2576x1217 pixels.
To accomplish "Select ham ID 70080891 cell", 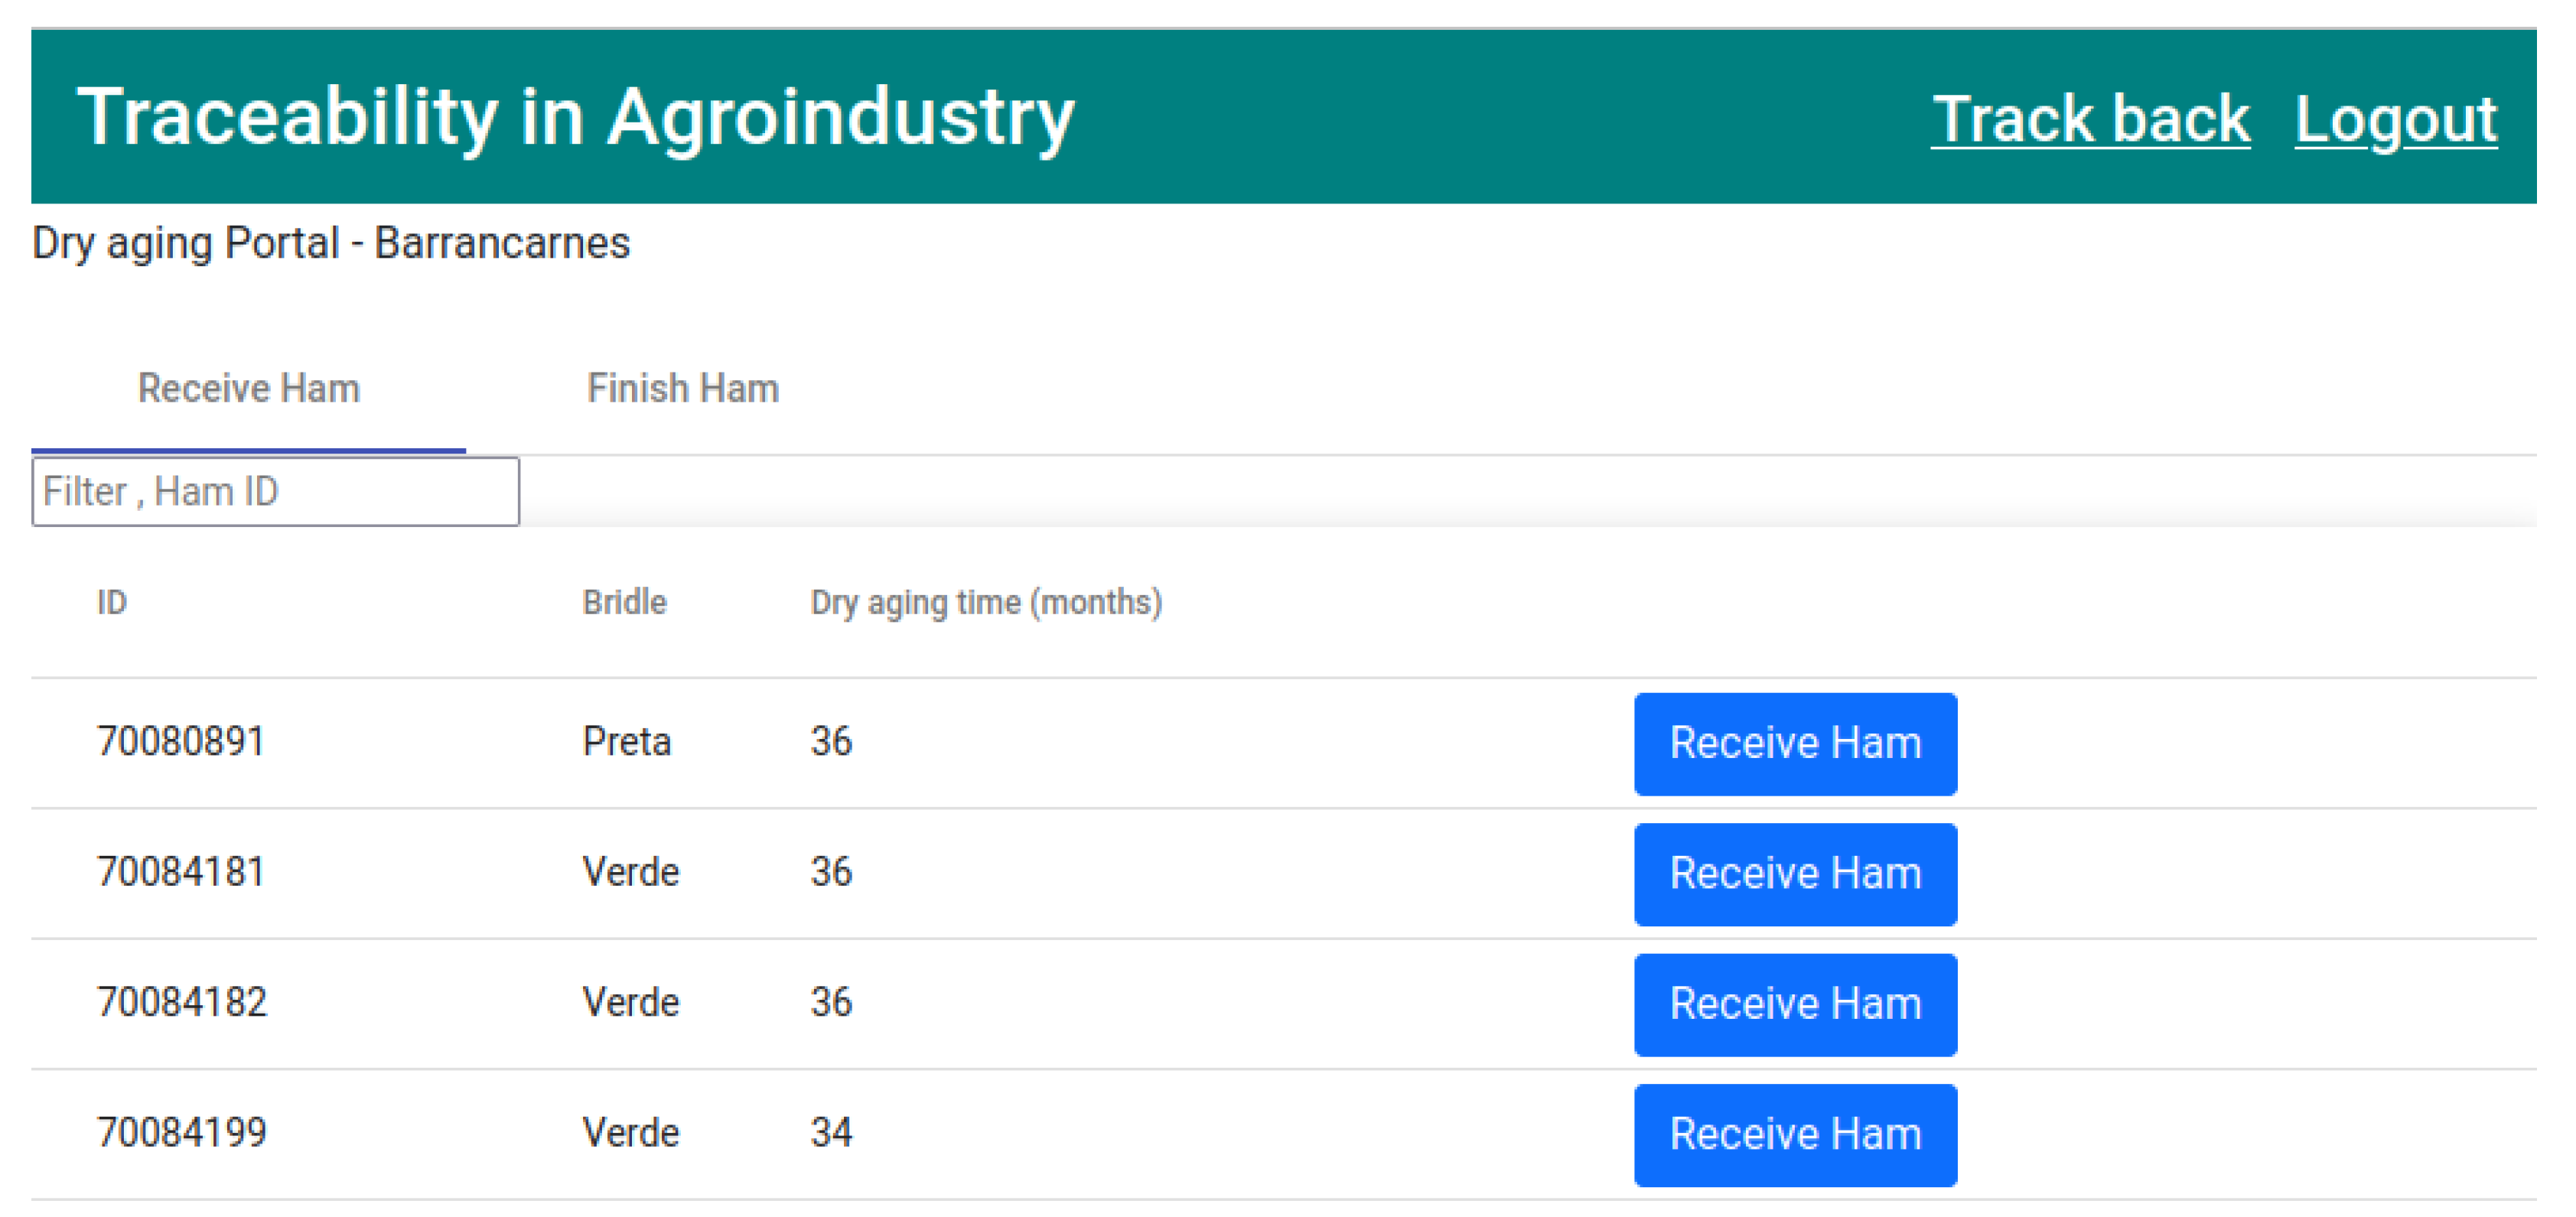I will pos(181,742).
